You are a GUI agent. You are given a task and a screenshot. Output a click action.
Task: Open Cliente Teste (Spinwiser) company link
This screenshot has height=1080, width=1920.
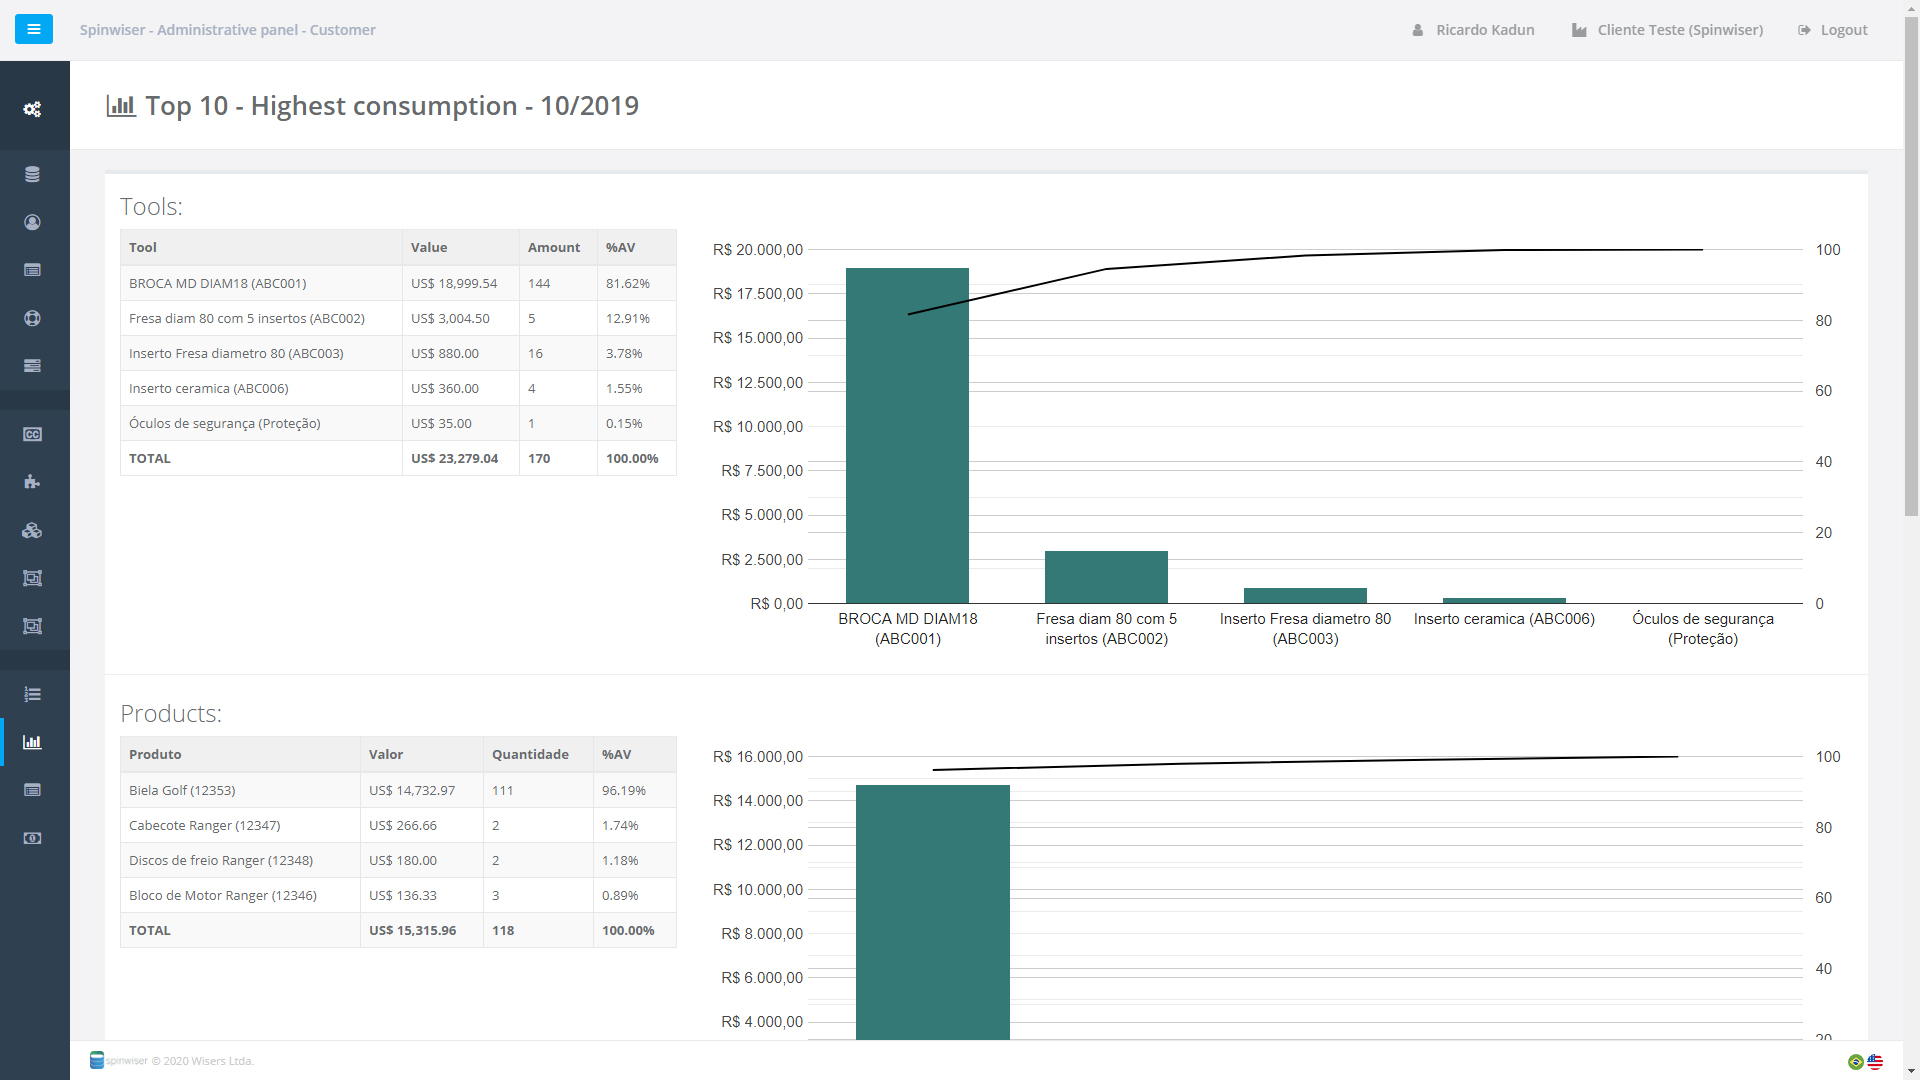coord(1667,30)
